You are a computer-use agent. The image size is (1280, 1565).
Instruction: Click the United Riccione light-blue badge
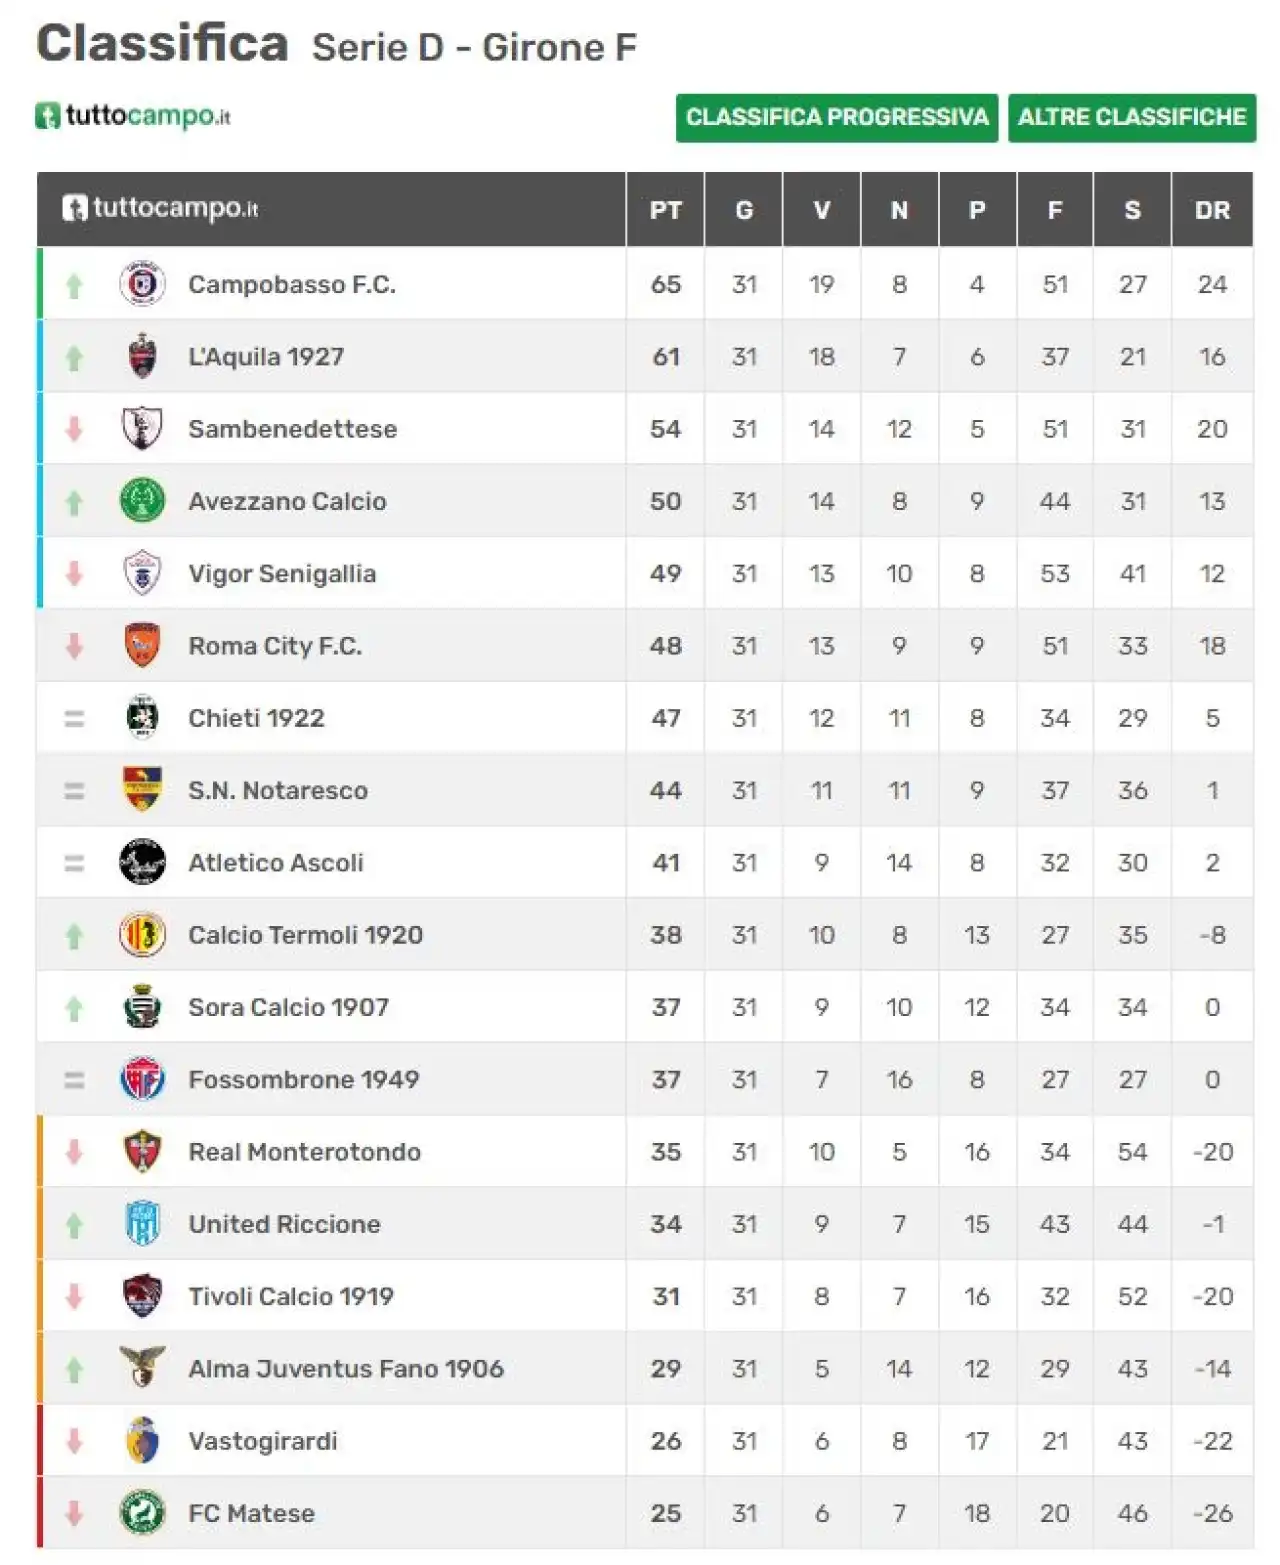point(142,1224)
